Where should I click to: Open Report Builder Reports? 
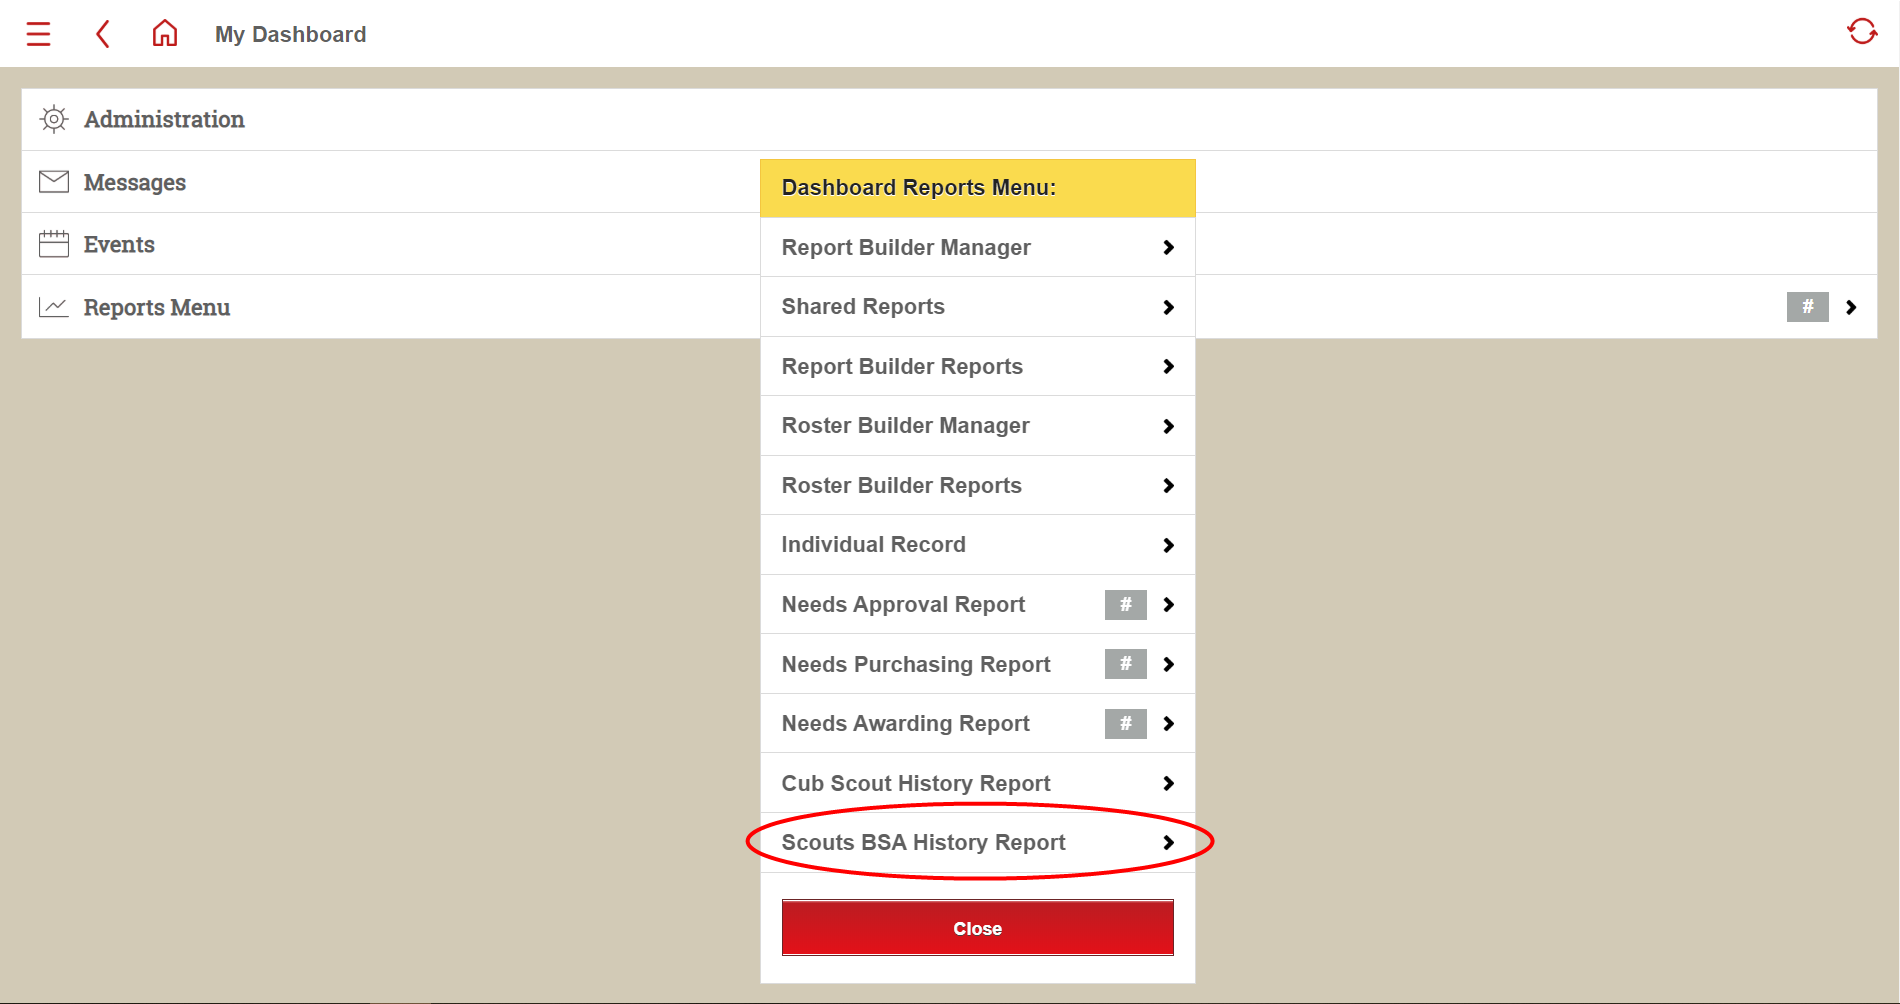point(978,366)
